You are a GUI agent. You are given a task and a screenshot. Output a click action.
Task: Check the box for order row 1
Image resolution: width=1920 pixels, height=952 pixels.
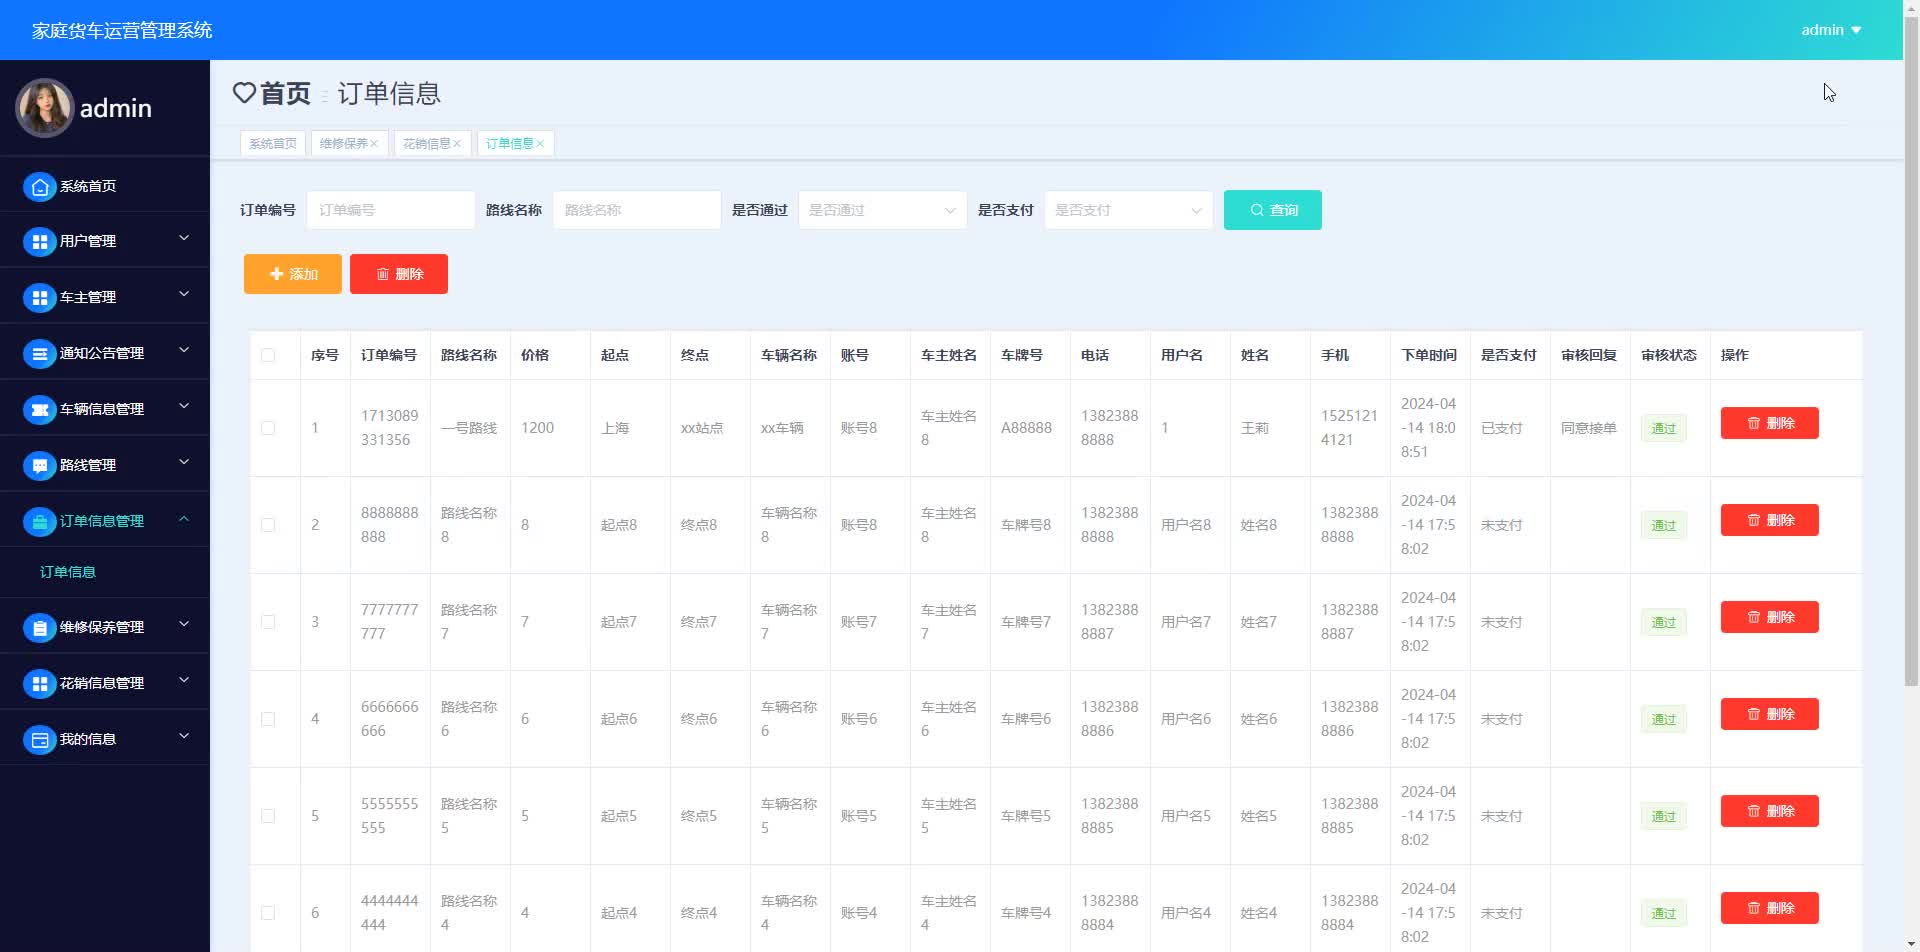click(268, 428)
